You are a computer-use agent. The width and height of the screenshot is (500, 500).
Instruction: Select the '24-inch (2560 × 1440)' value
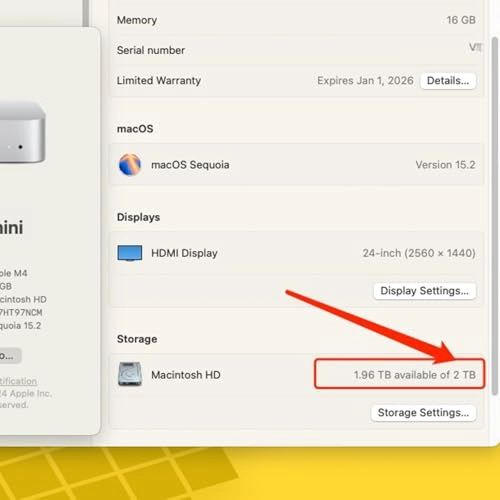click(x=419, y=253)
